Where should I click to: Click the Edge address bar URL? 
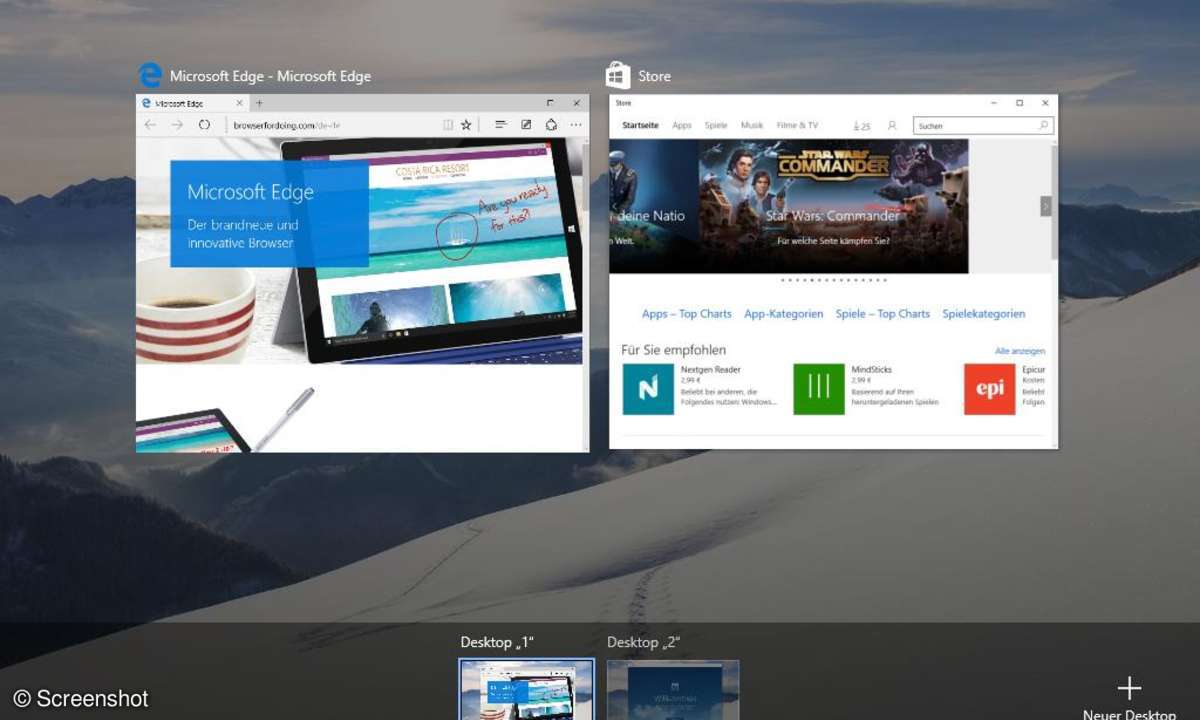tap(287, 125)
